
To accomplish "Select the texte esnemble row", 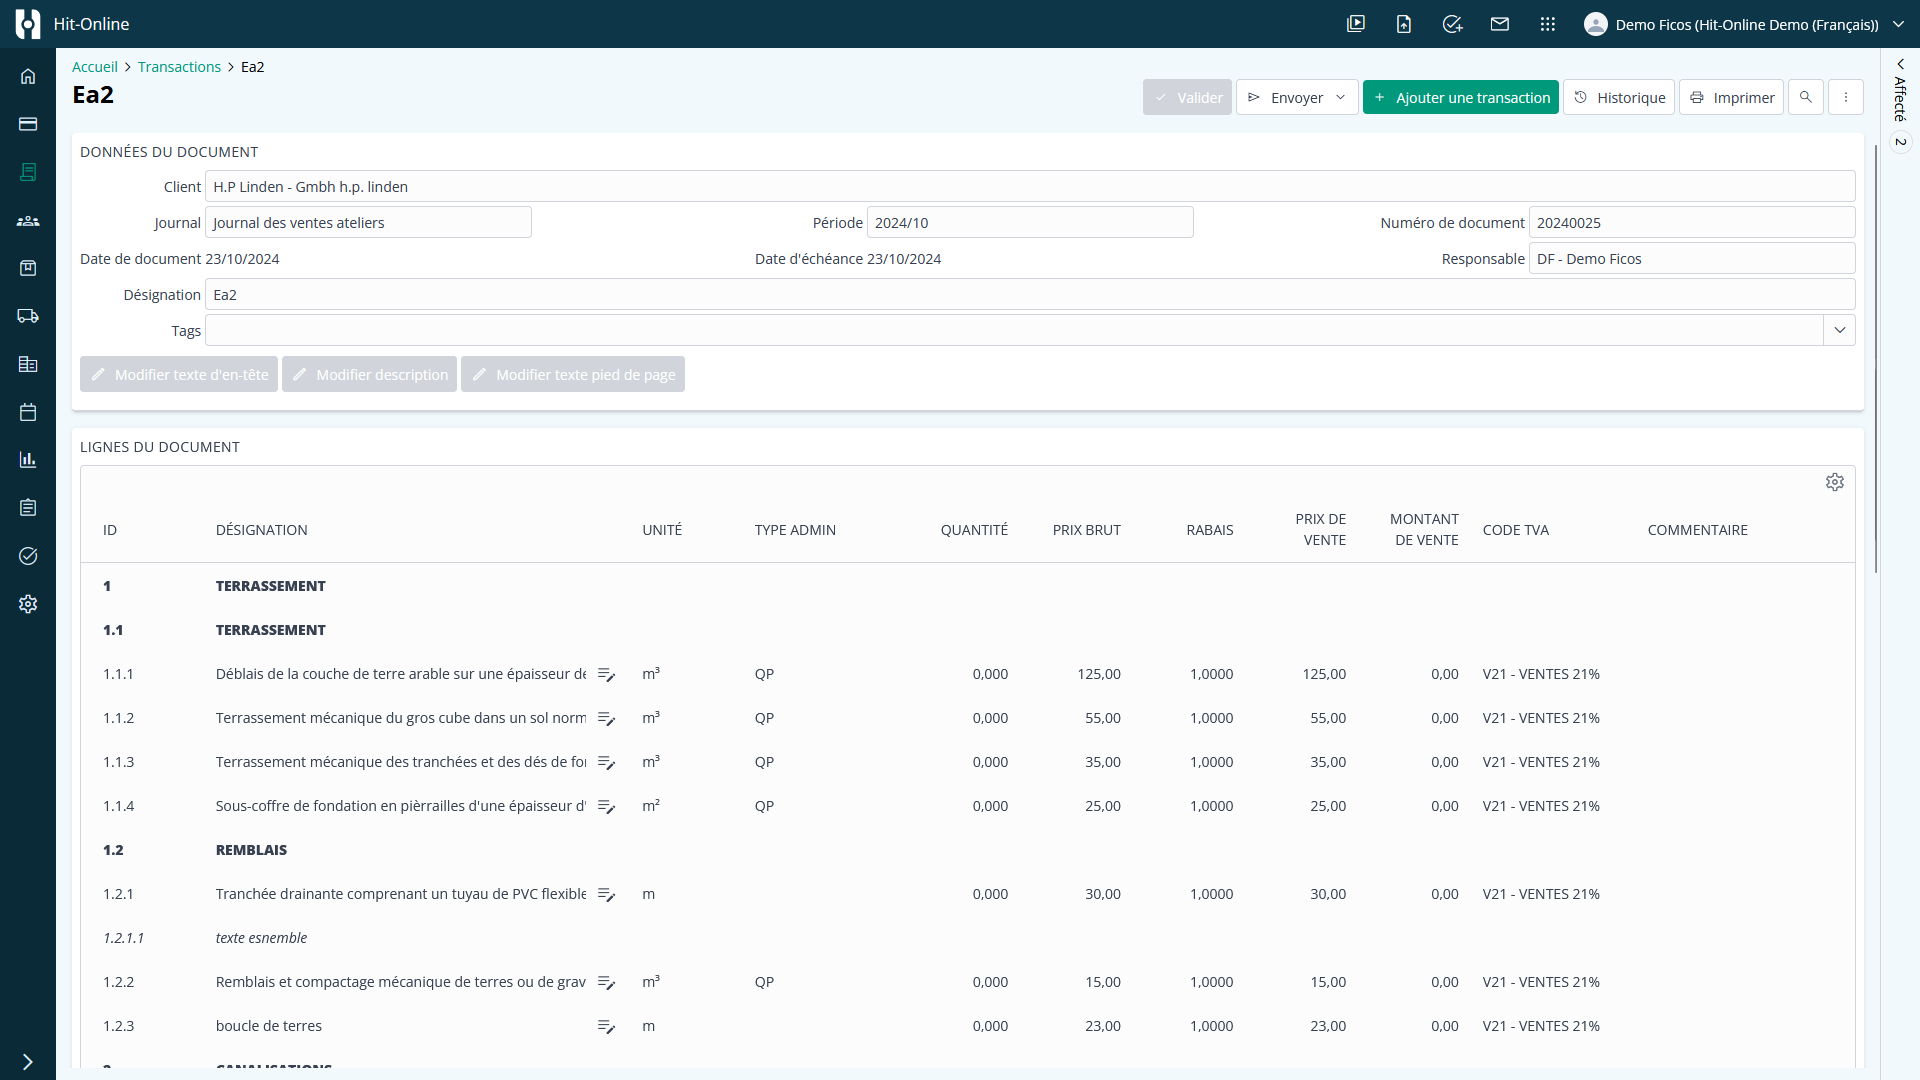I will 968,938.
